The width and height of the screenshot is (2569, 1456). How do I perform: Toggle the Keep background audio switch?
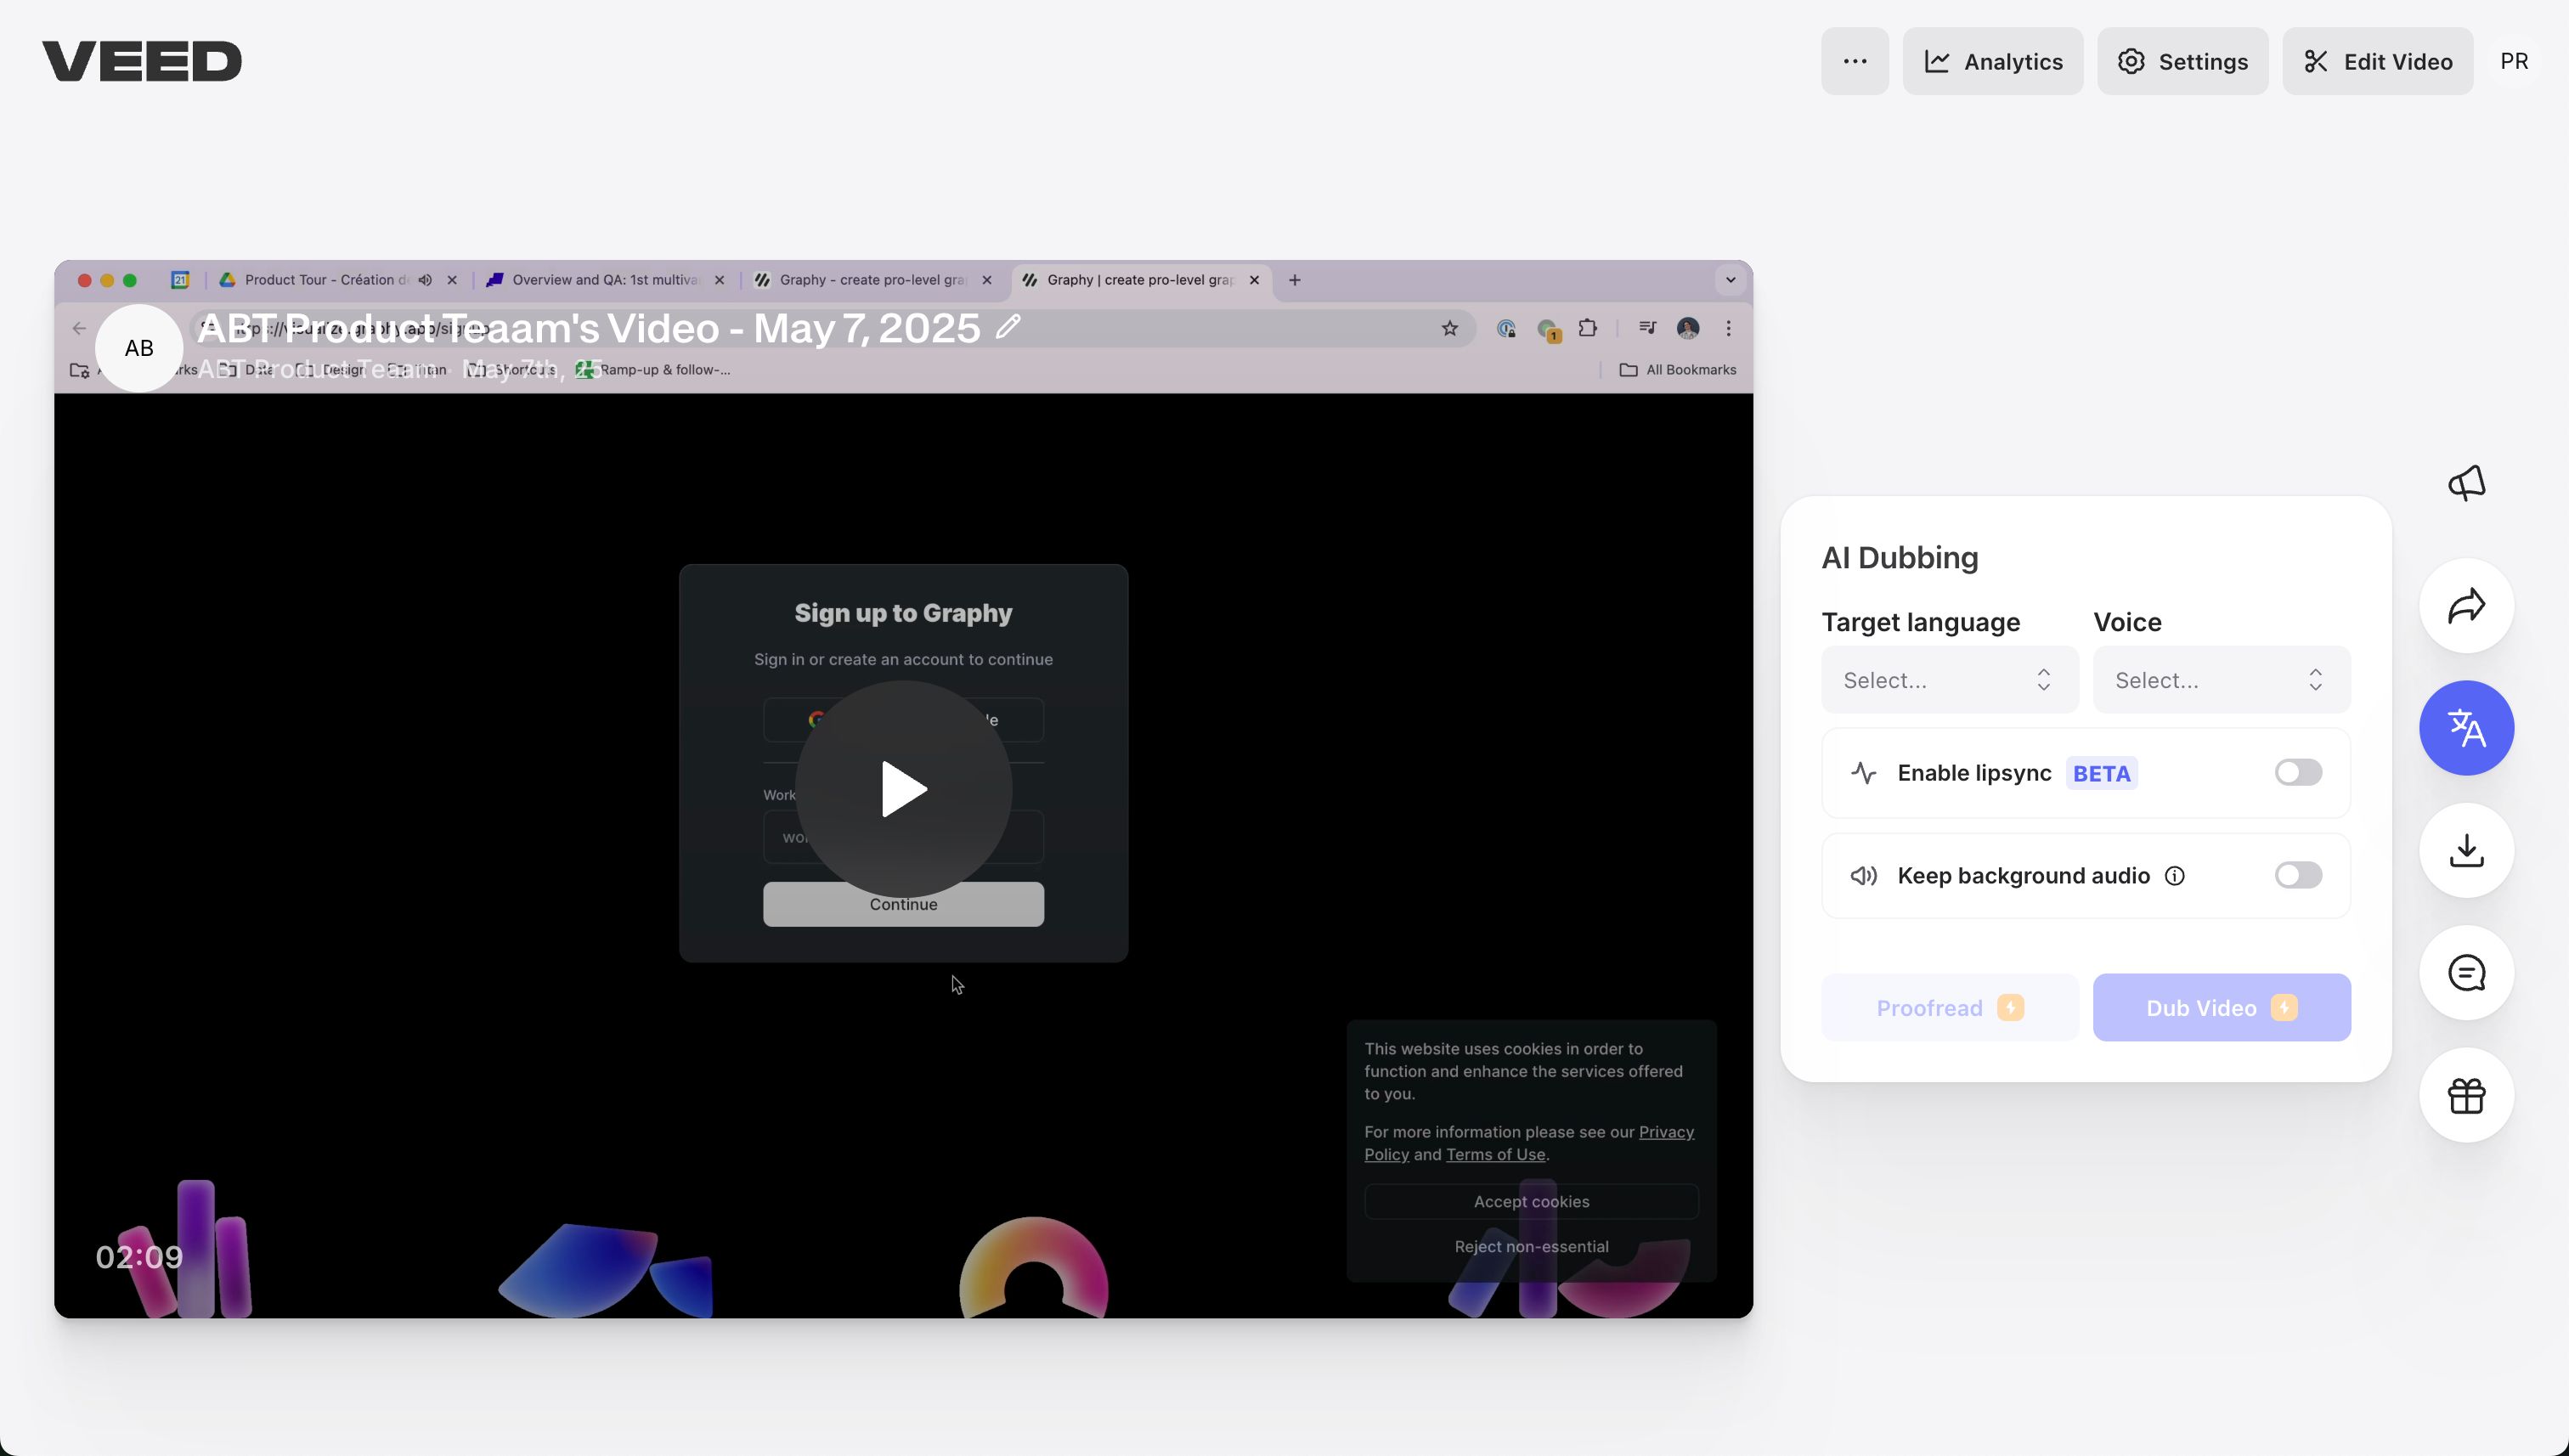pos(2297,875)
